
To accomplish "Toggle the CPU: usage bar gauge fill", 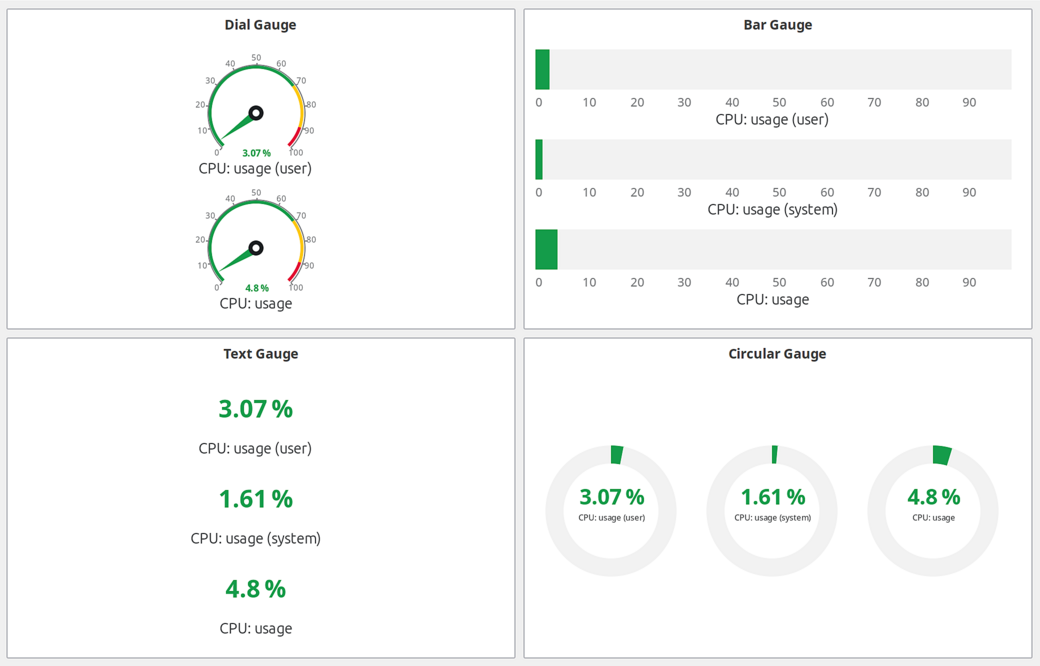I will point(548,249).
